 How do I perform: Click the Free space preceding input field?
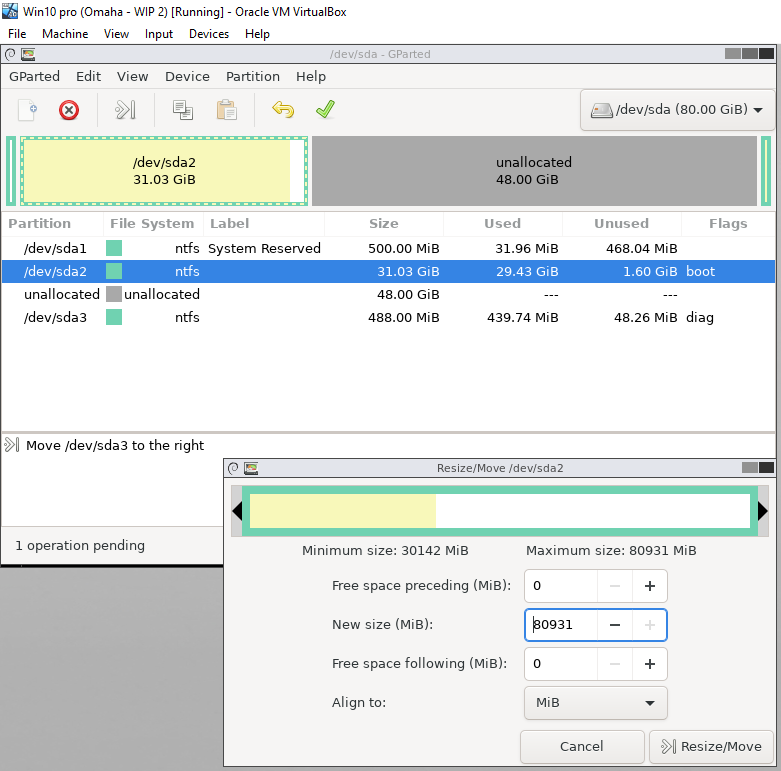coord(561,586)
